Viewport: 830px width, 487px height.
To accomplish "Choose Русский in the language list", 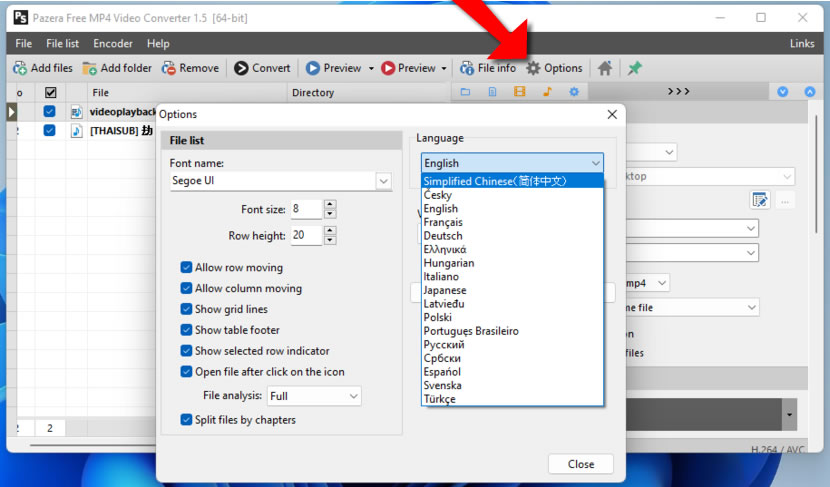I will click(x=512, y=345).
